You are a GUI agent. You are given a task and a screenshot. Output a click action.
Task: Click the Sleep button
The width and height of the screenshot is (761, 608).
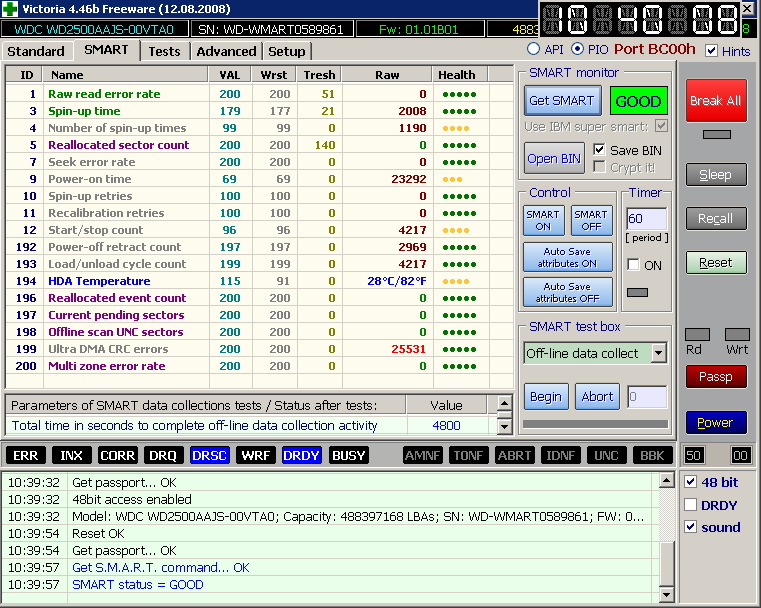(x=716, y=175)
